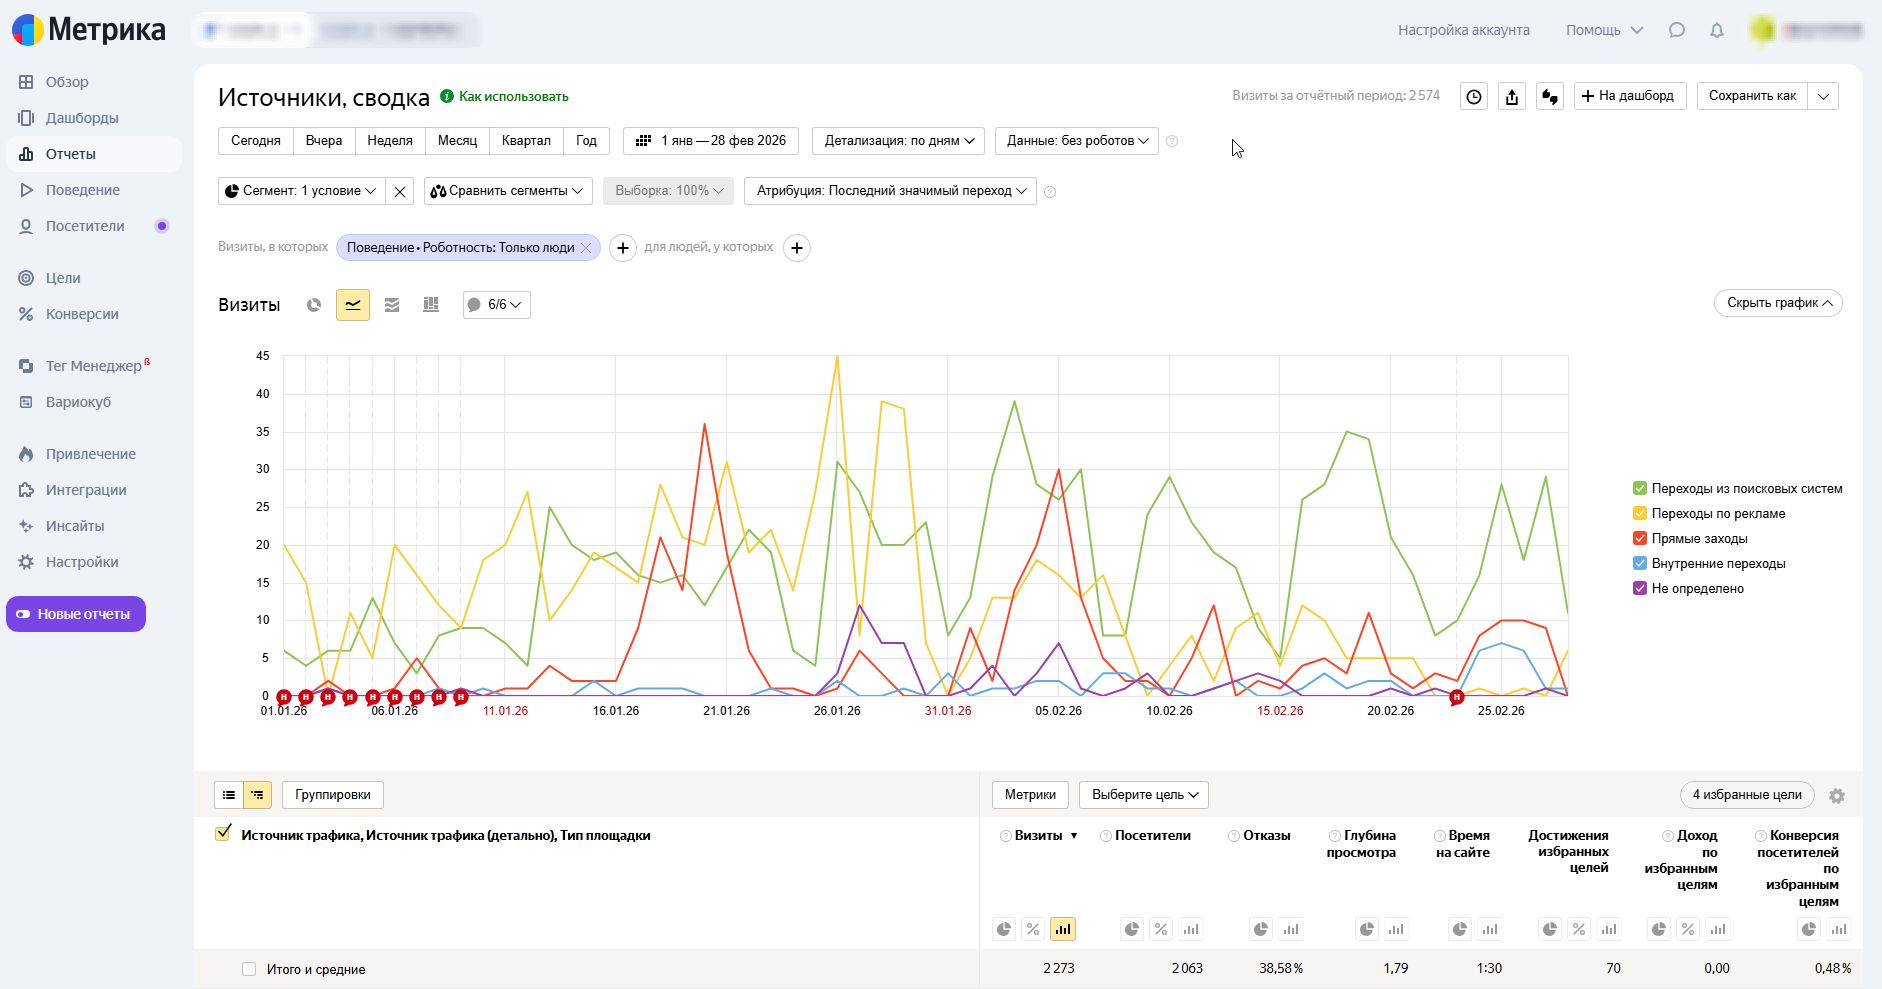Remove the Роботность: Только люди filter chip

click(x=587, y=248)
